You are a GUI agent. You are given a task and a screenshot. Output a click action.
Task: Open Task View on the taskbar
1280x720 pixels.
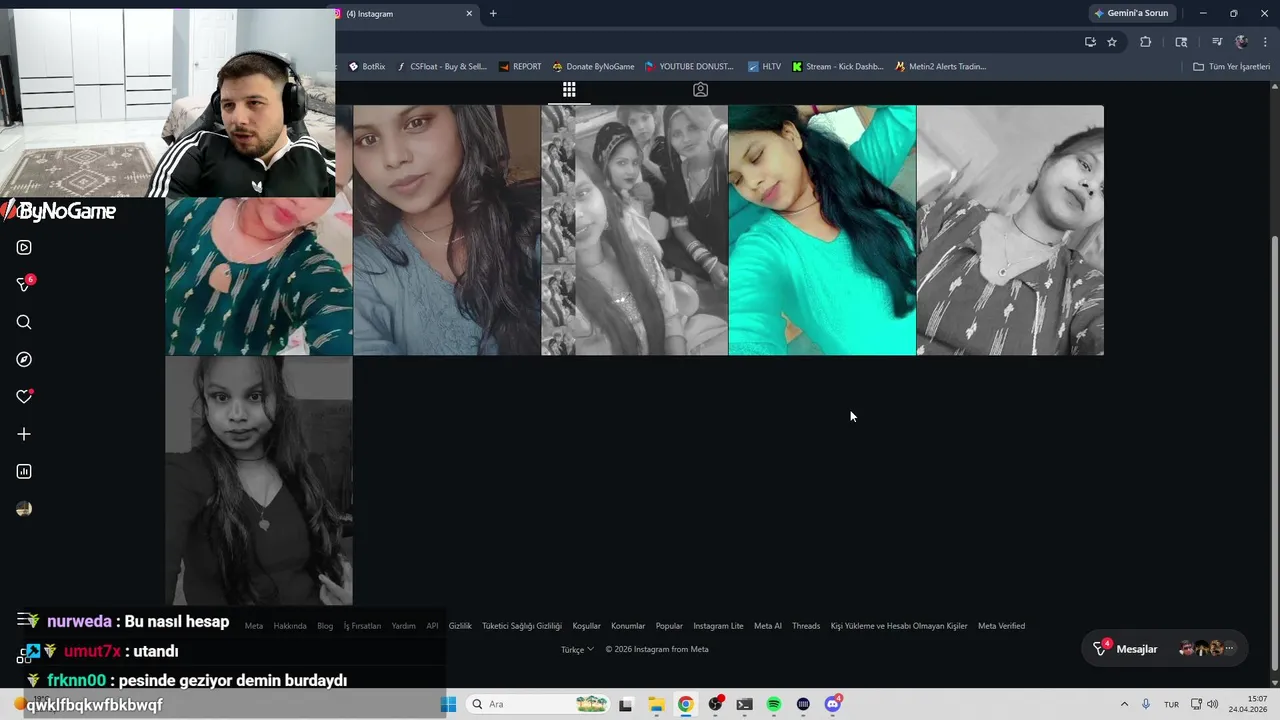(626, 704)
